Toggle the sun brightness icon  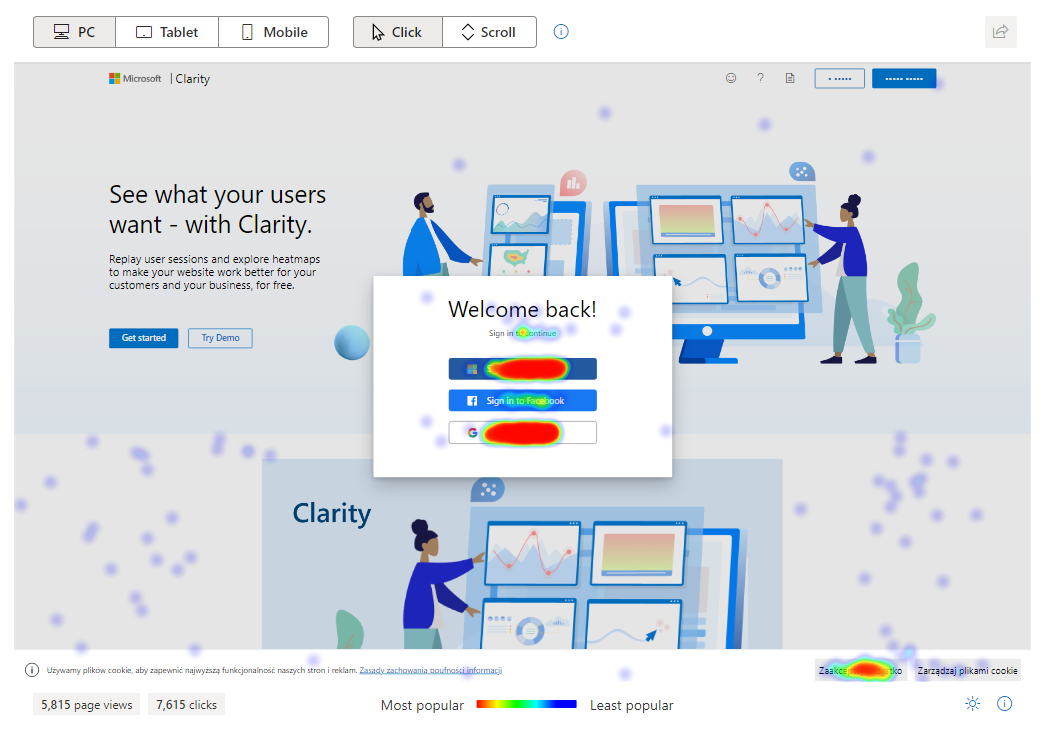tap(972, 703)
